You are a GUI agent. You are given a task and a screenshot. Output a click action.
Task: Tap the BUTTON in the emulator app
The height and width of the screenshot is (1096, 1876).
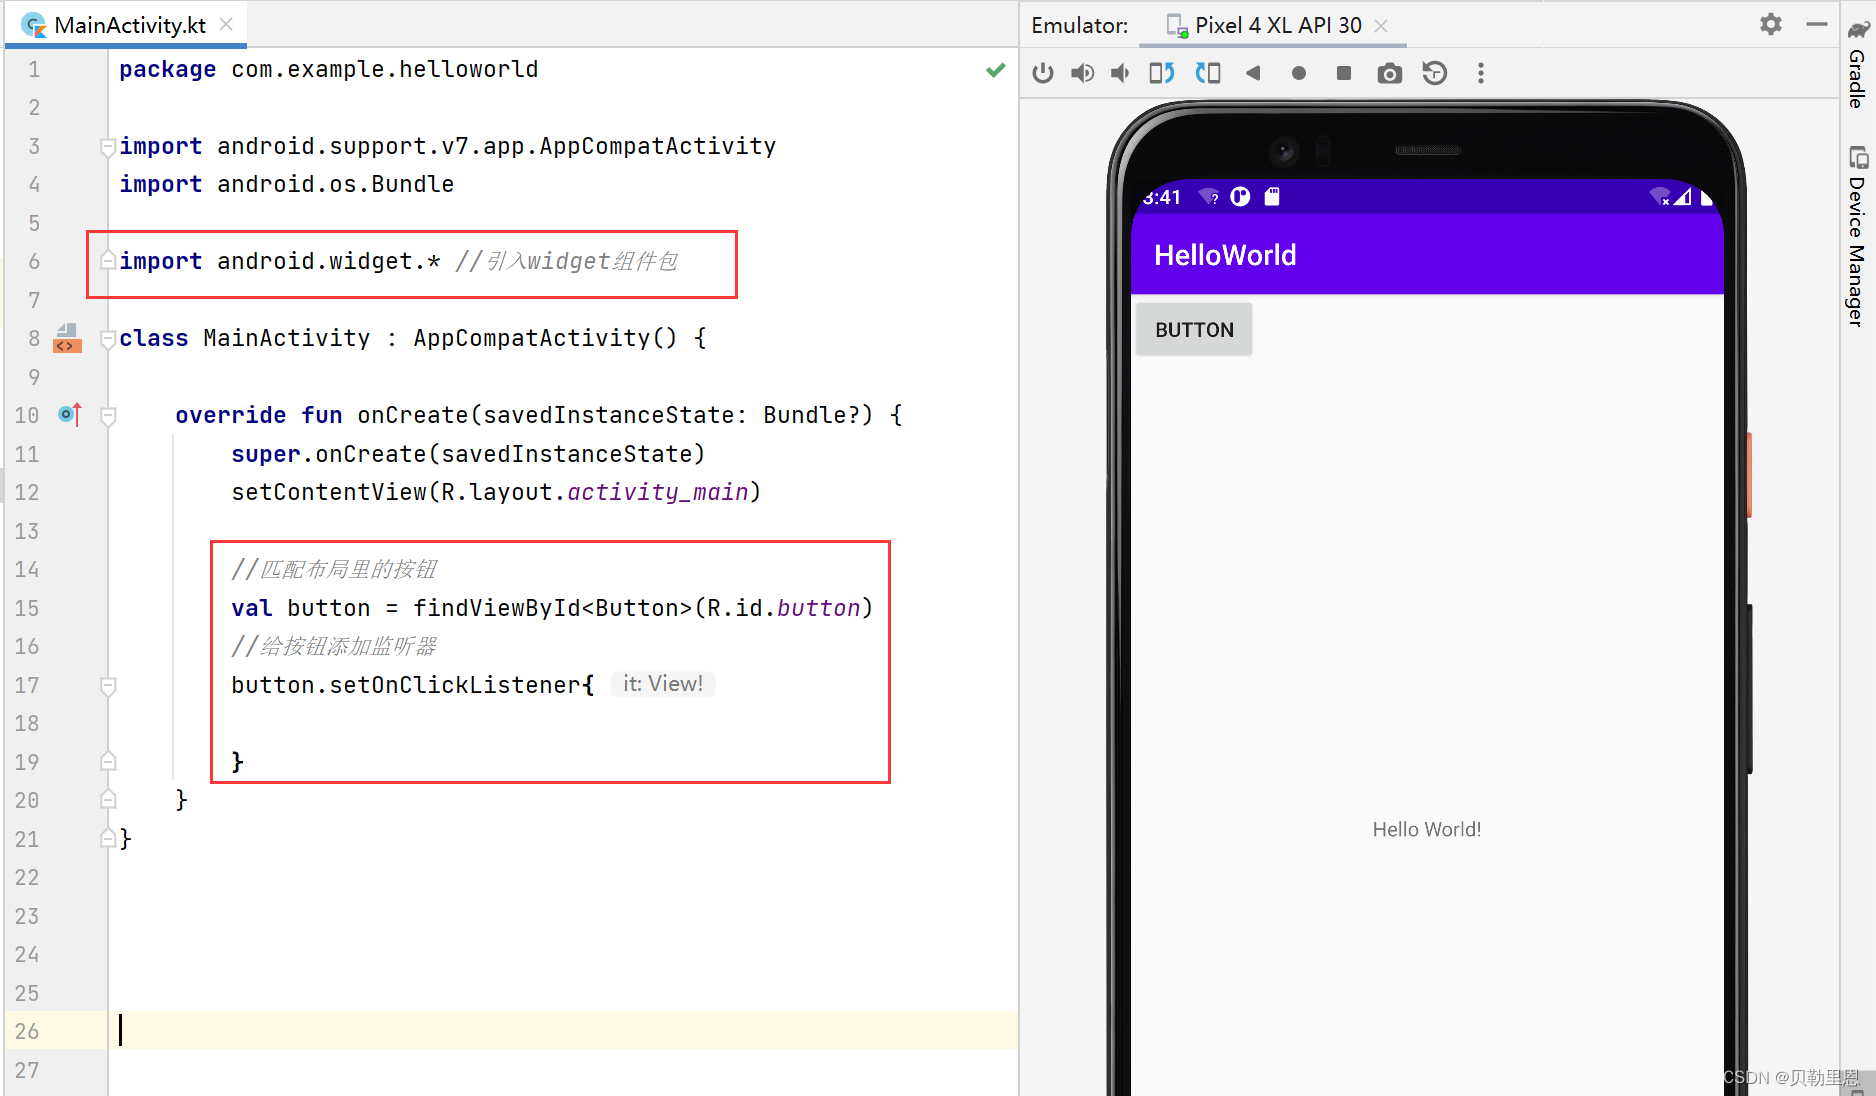point(1194,330)
